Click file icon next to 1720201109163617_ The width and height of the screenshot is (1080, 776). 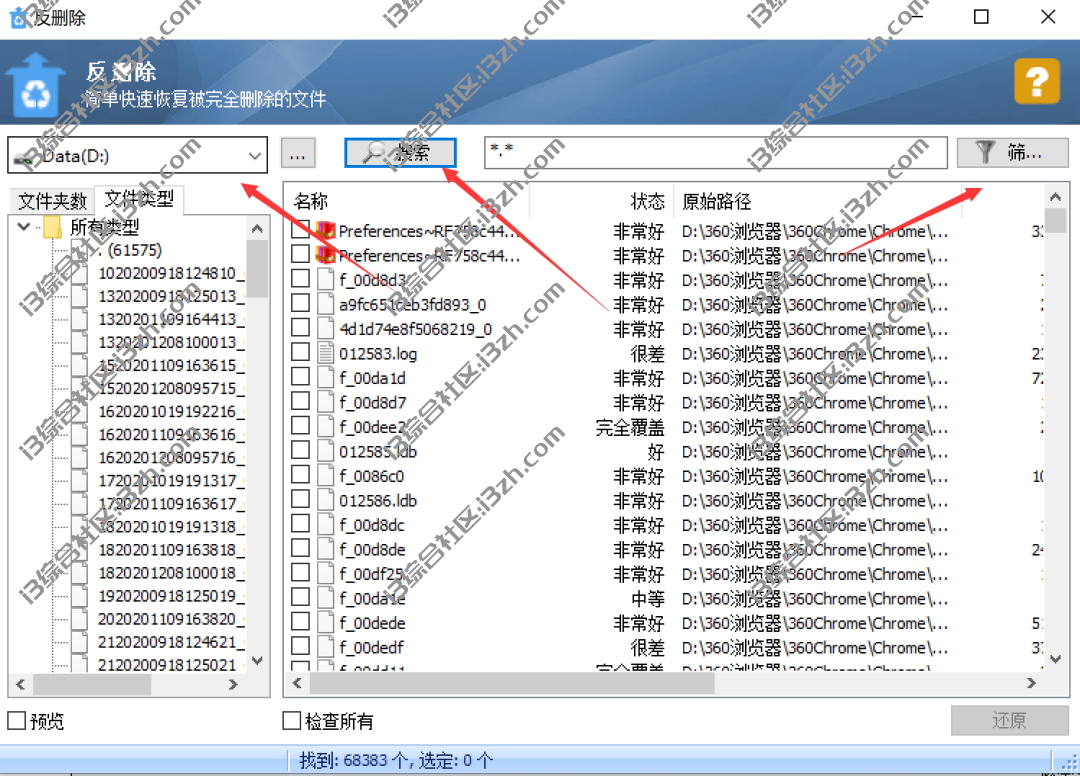pos(80,504)
